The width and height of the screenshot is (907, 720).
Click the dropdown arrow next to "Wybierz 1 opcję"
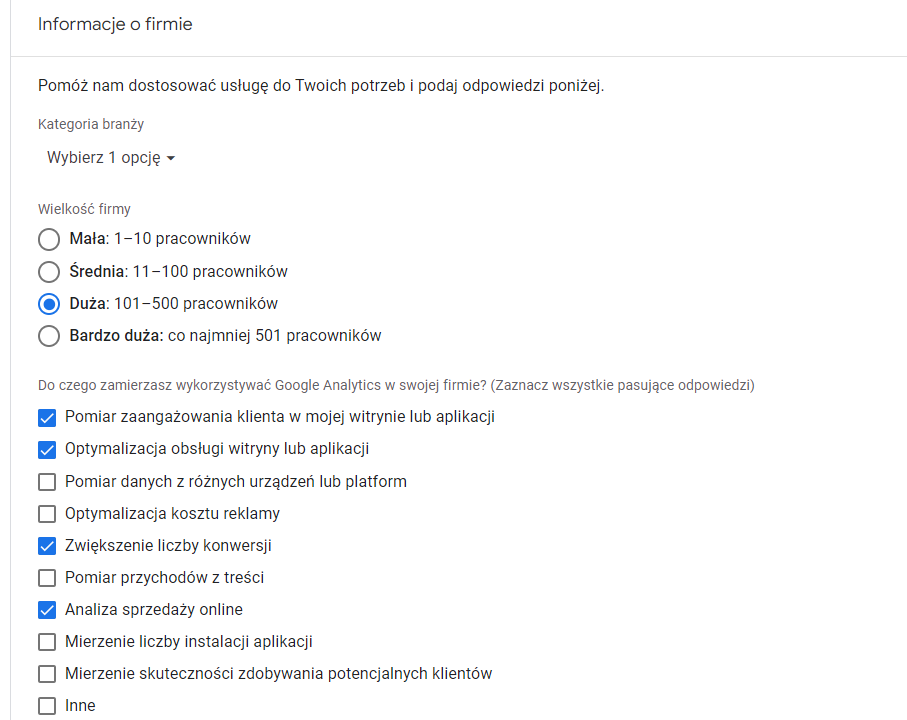tap(172, 157)
